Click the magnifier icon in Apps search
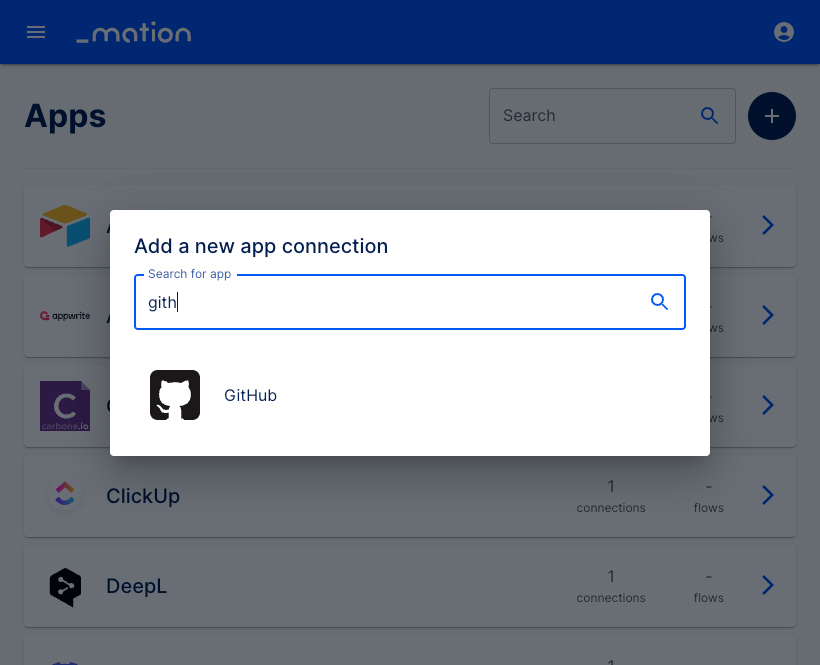820x665 pixels. [709, 116]
